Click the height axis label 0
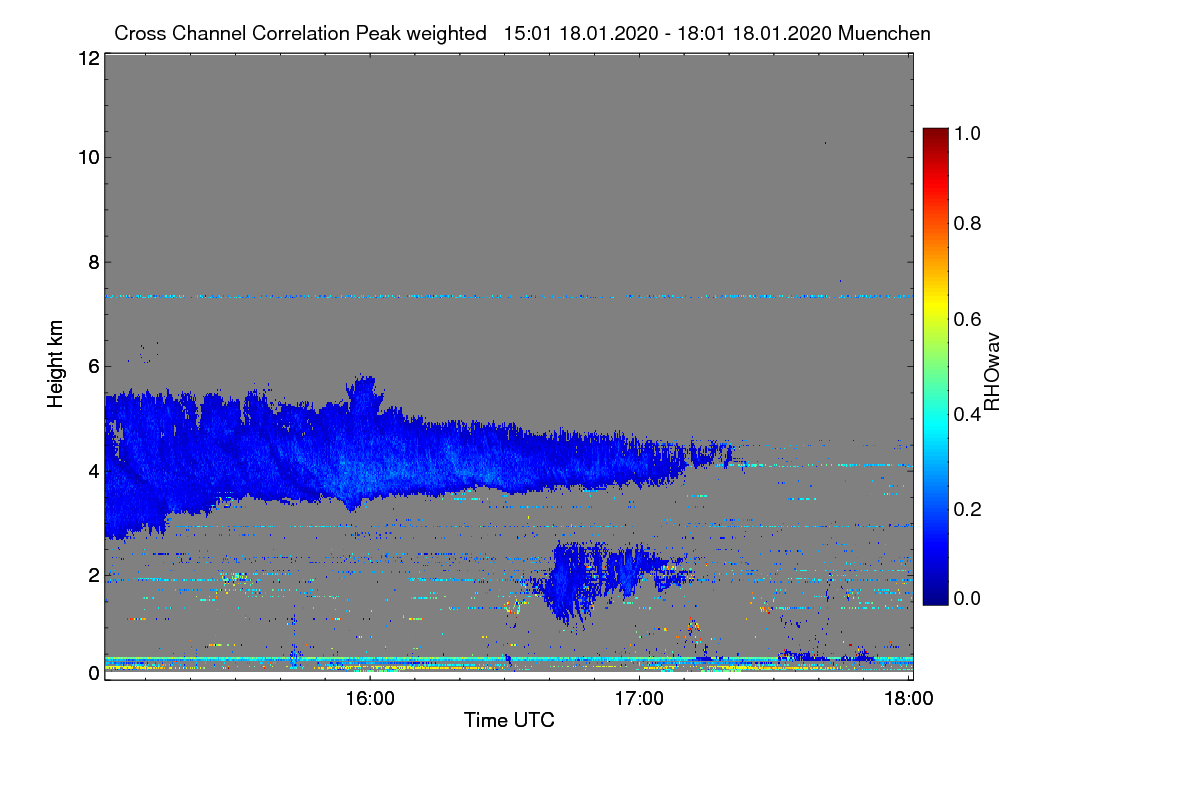 pos(93,674)
